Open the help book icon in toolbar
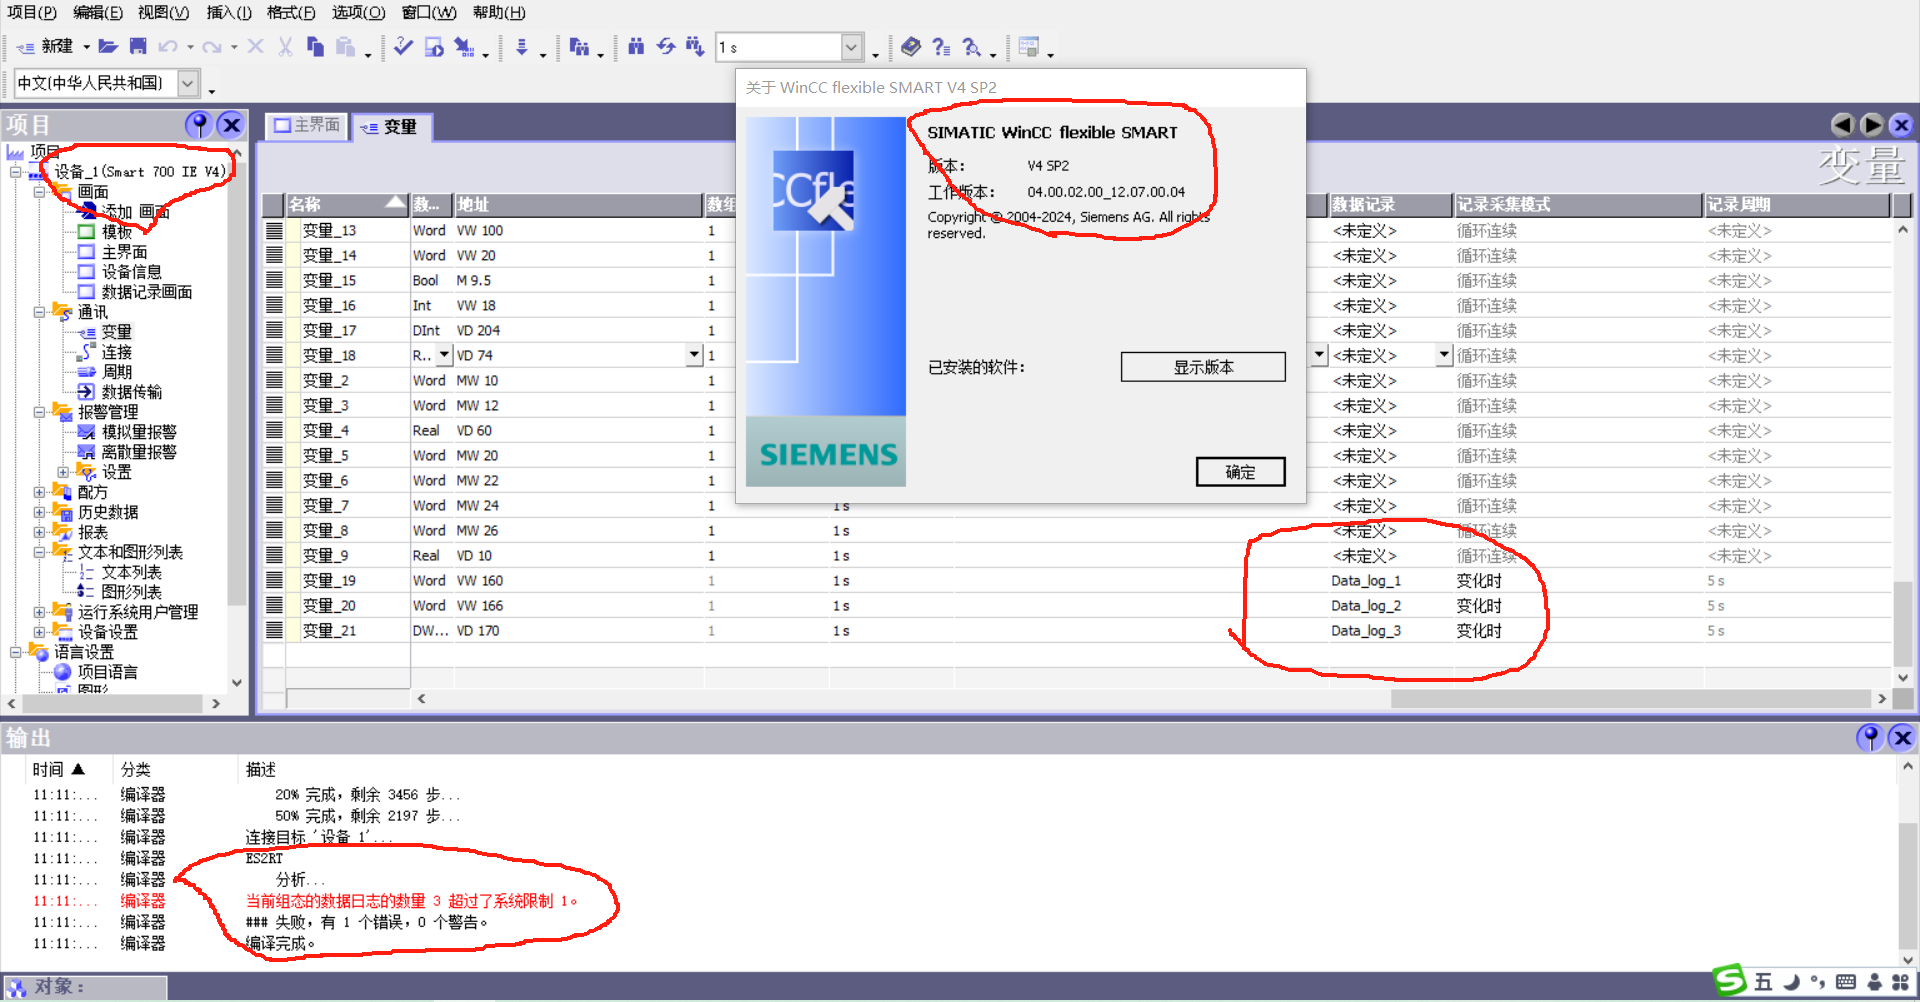This screenshot has height=1002, width=1920. coord(910,46)
